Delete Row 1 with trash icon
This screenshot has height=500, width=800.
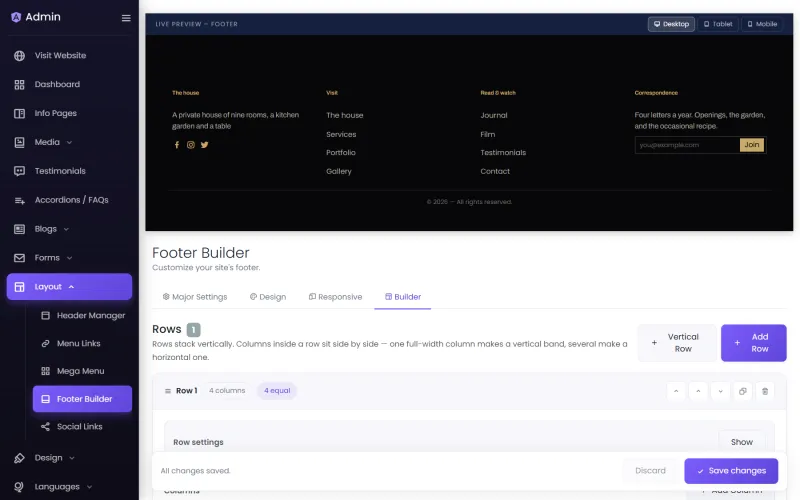765,391
